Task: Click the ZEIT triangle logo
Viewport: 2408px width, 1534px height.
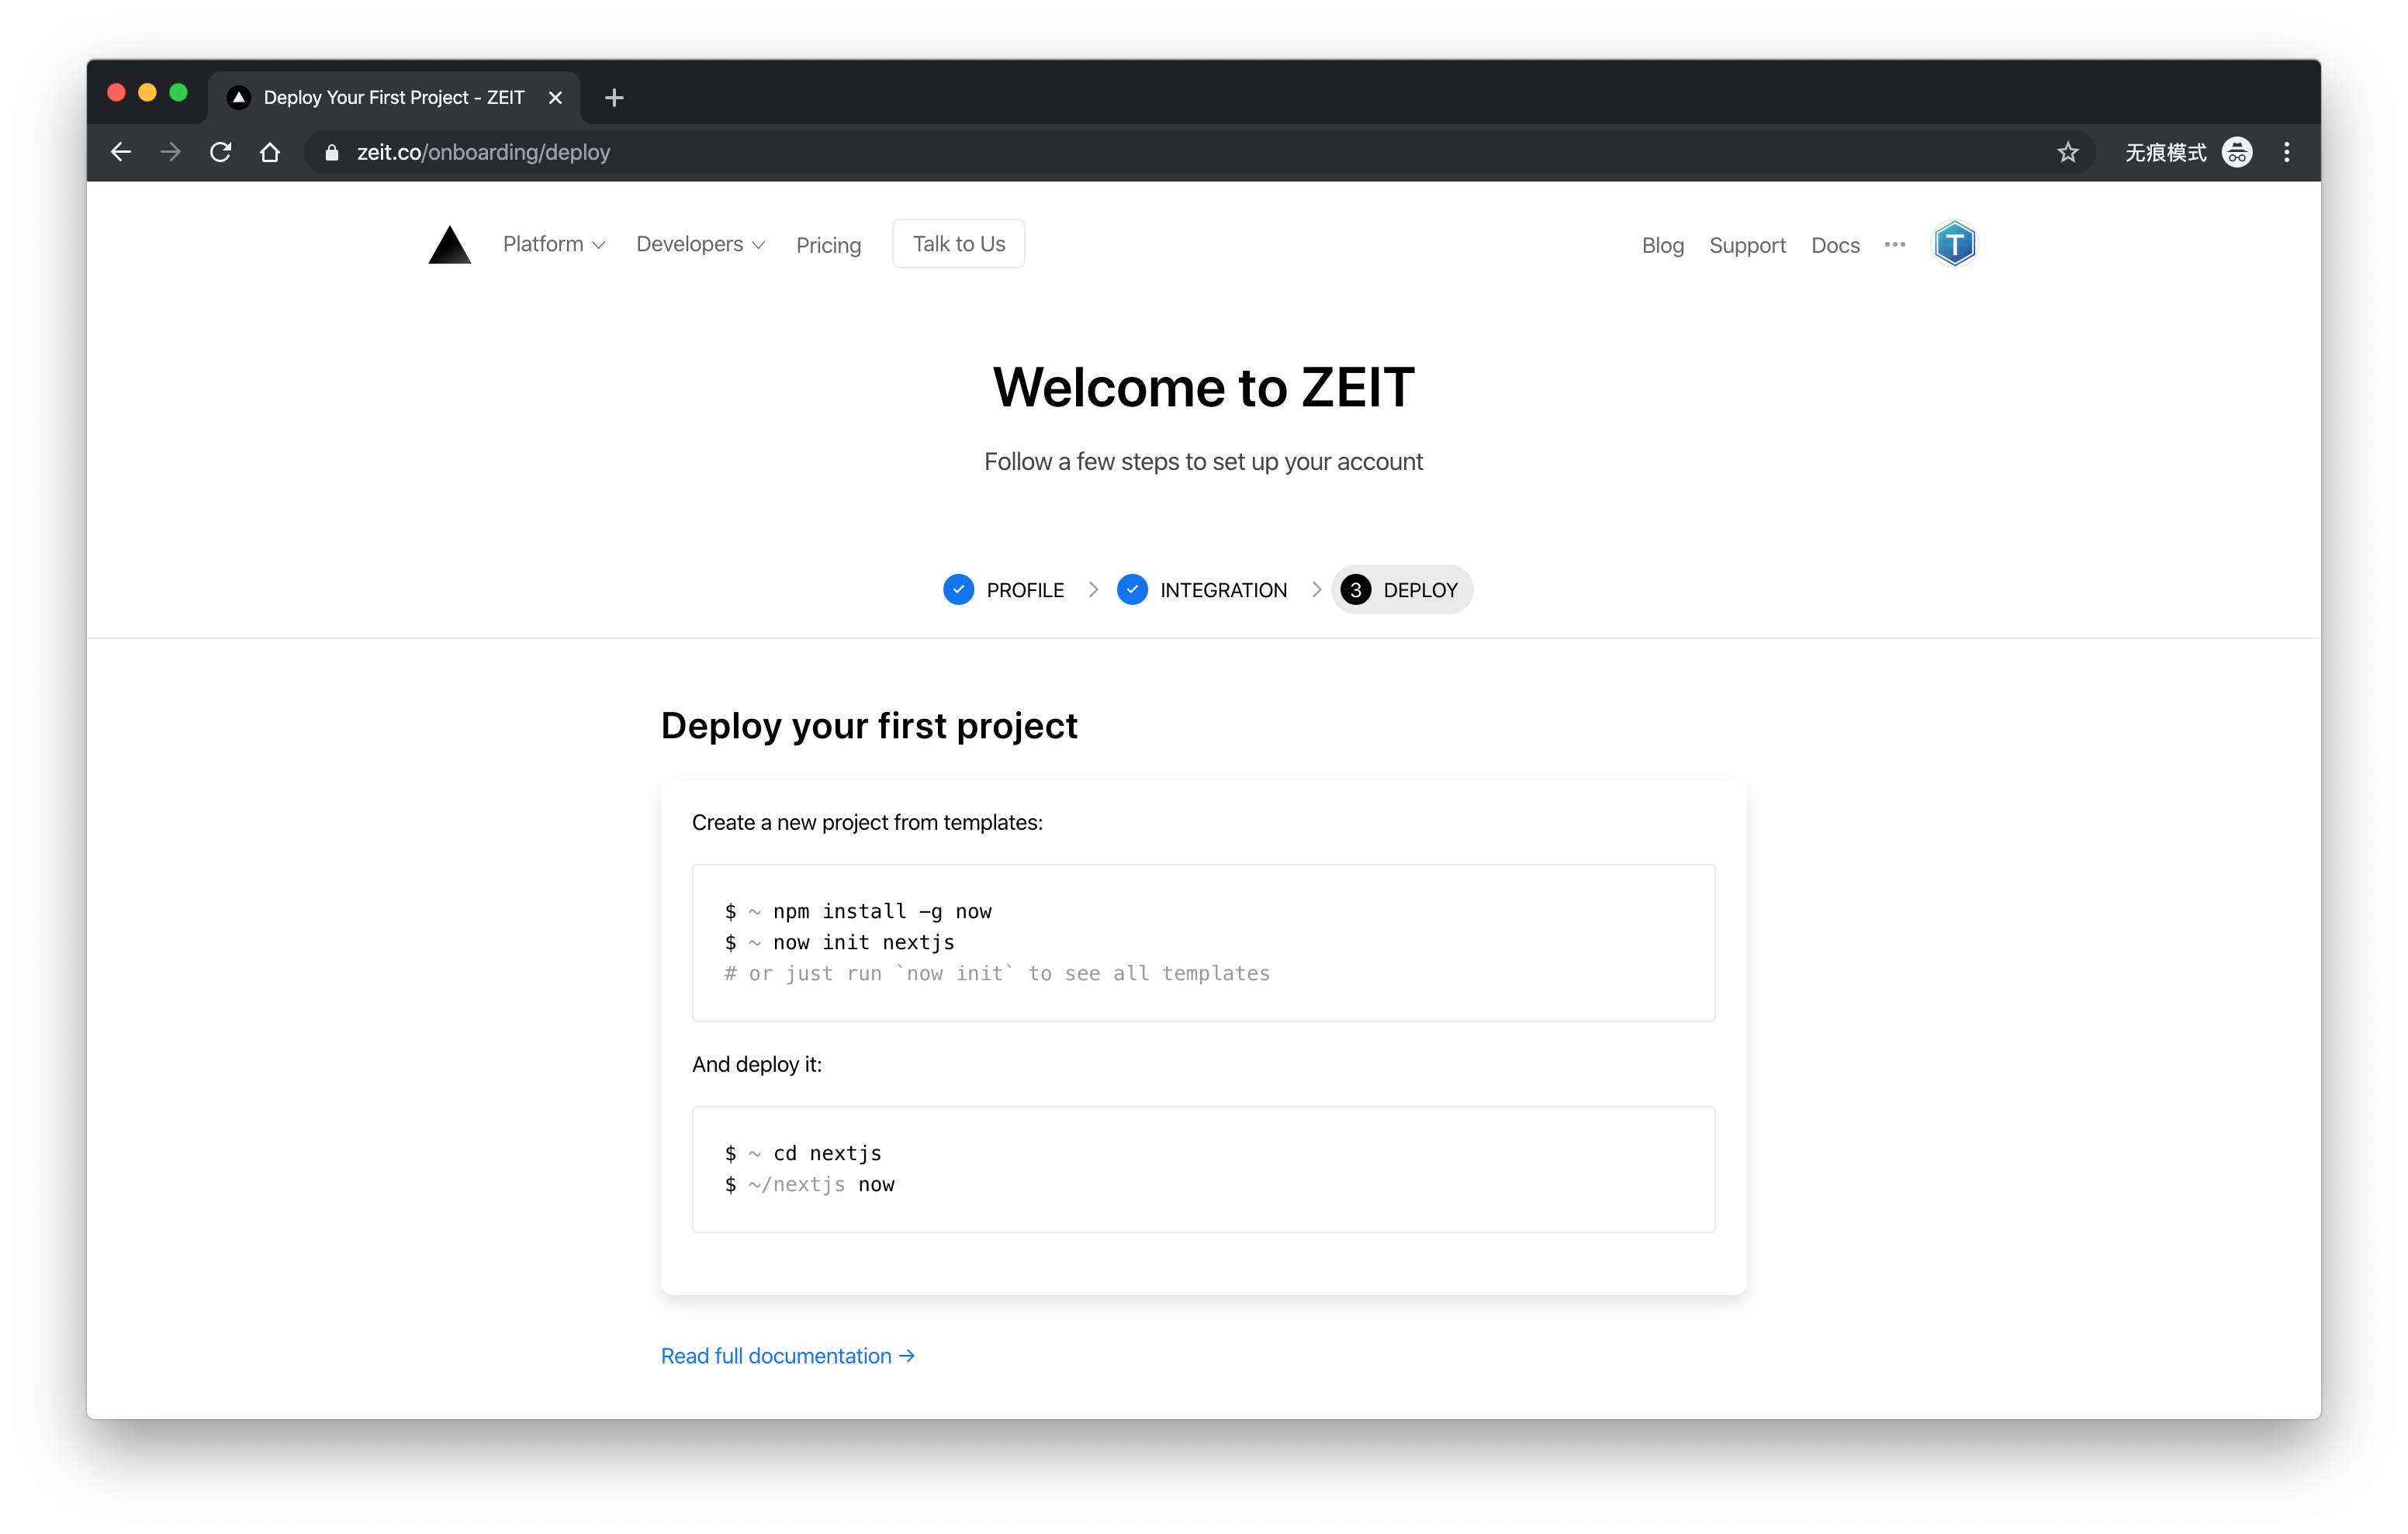Action: click(449, 245)
